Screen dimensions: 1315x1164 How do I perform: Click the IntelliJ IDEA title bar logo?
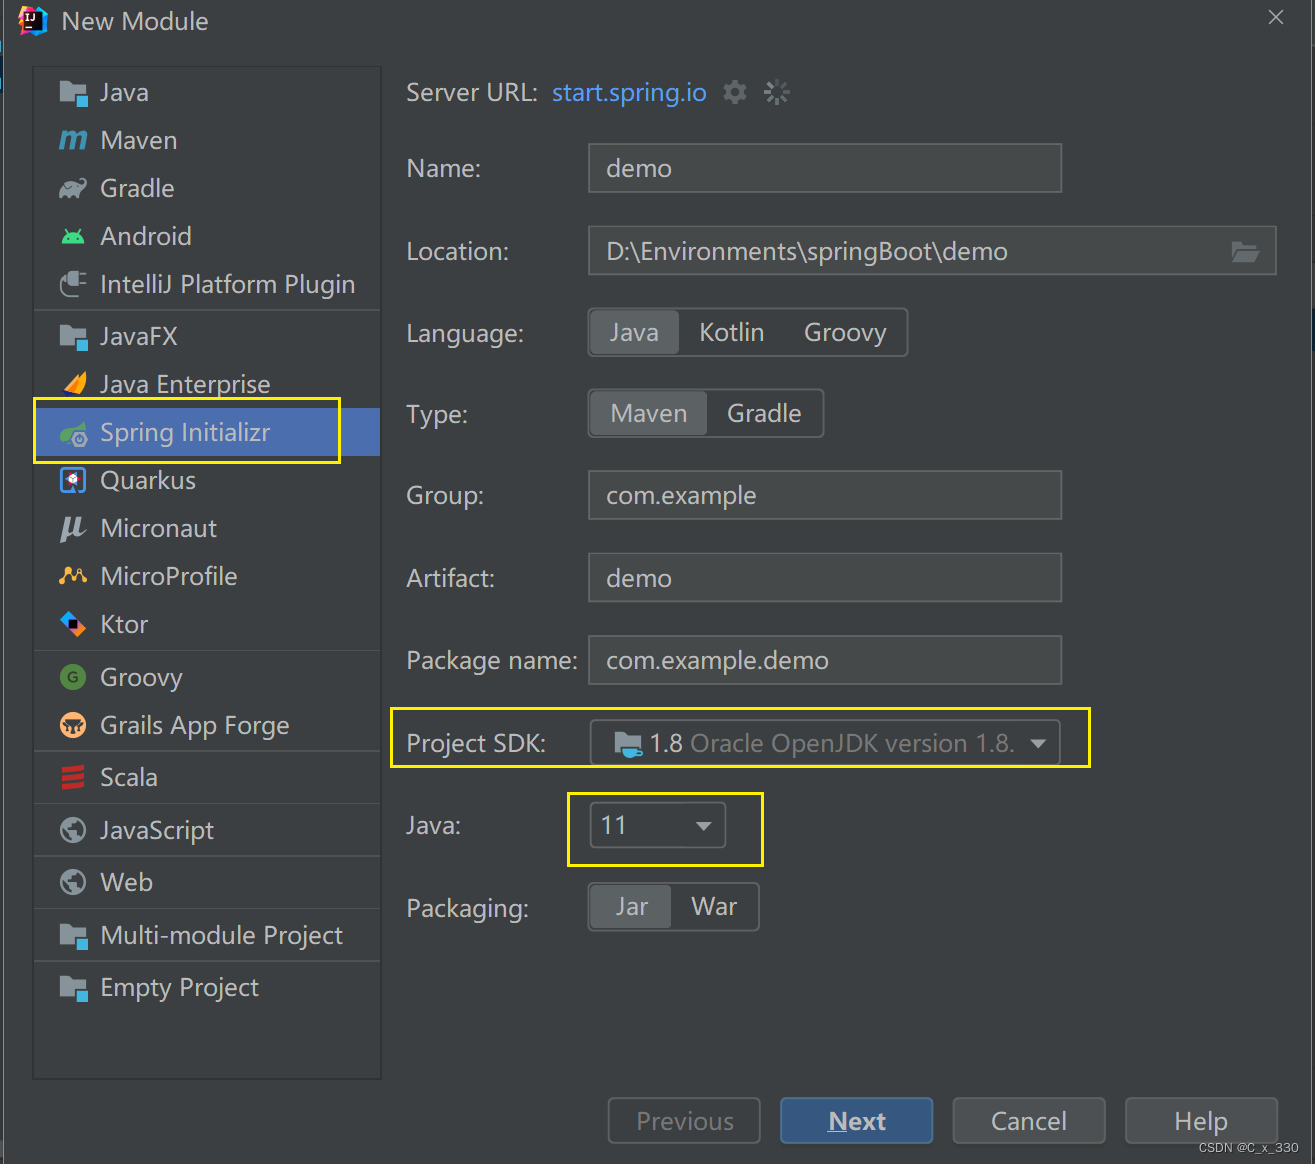coord(32,21)
